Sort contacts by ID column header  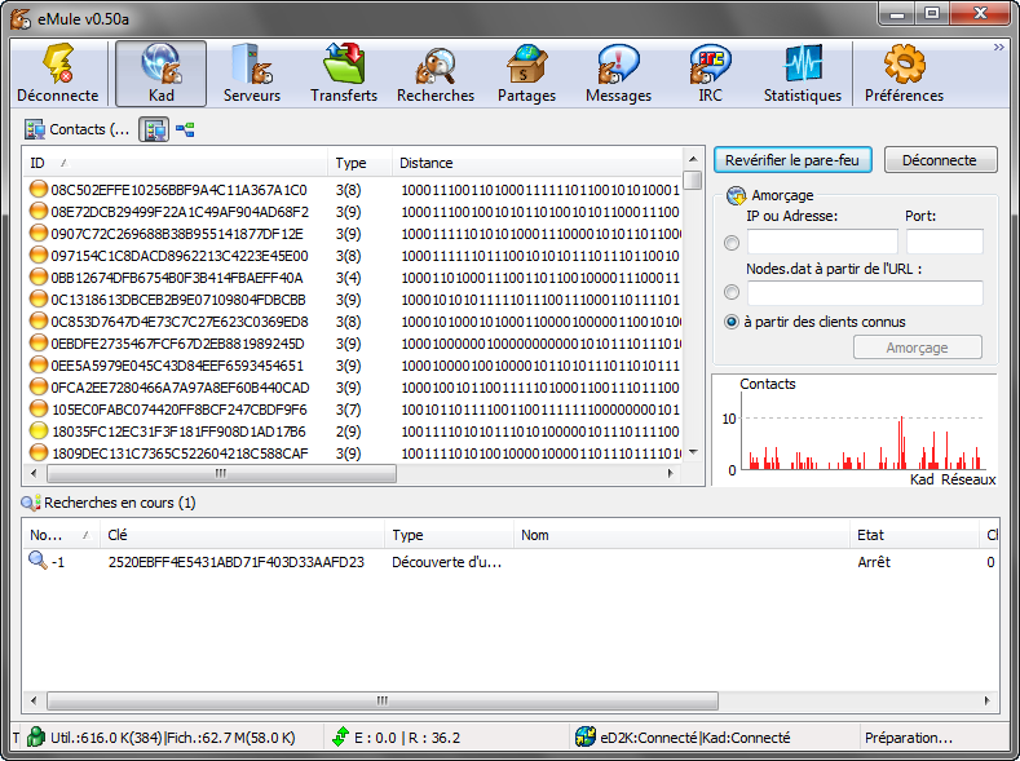tap(176, 163)
